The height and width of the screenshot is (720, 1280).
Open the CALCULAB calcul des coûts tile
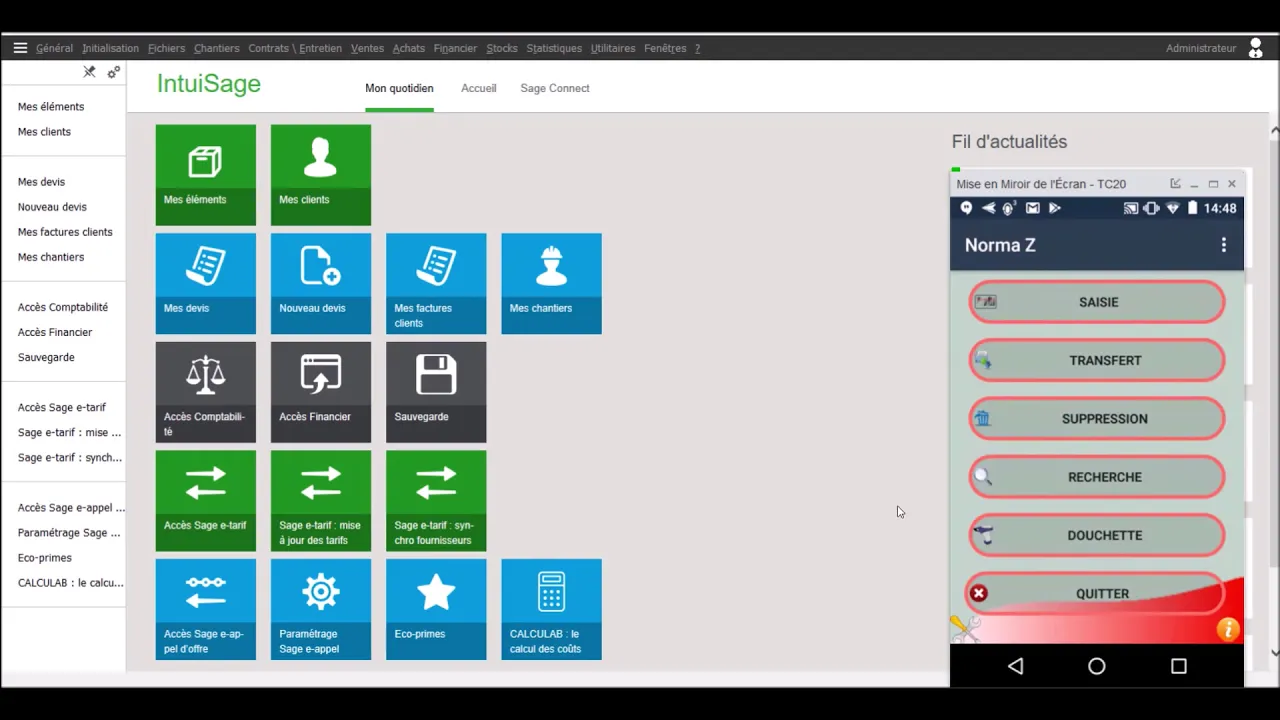551,609
